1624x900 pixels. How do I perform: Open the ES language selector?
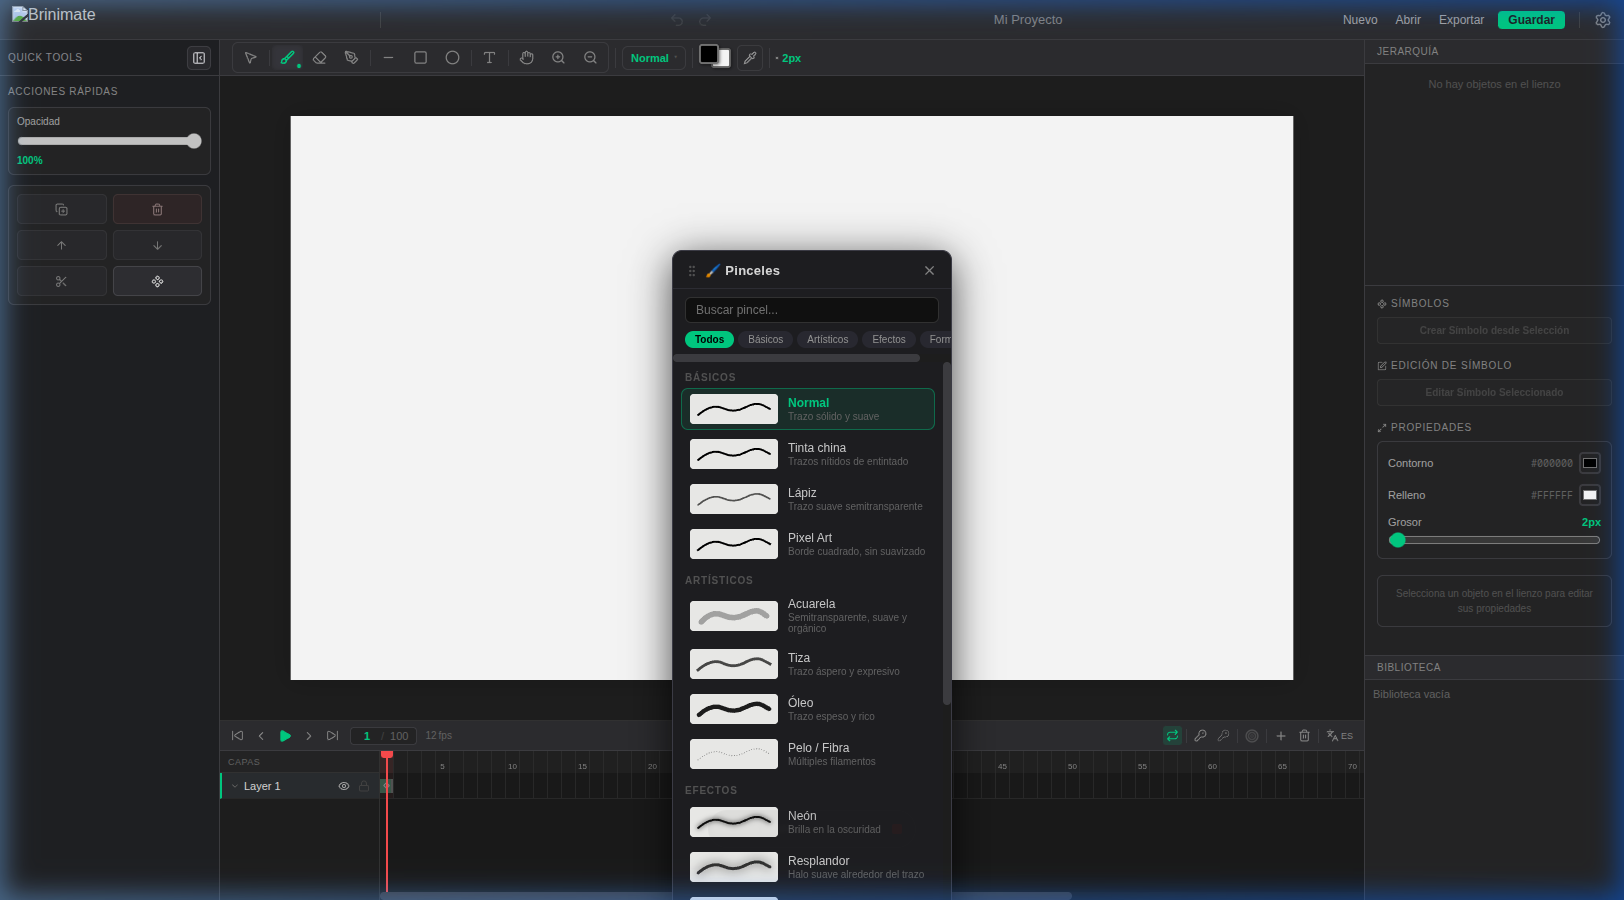click(x=1339, y=736)
